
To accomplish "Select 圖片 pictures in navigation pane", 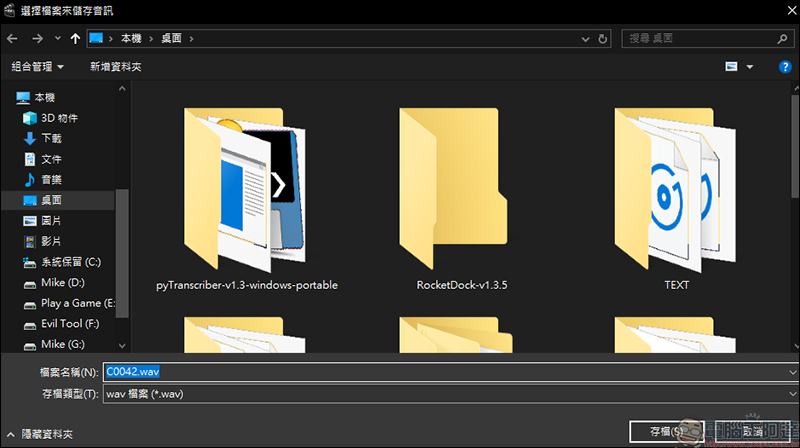I will point(50,220).
